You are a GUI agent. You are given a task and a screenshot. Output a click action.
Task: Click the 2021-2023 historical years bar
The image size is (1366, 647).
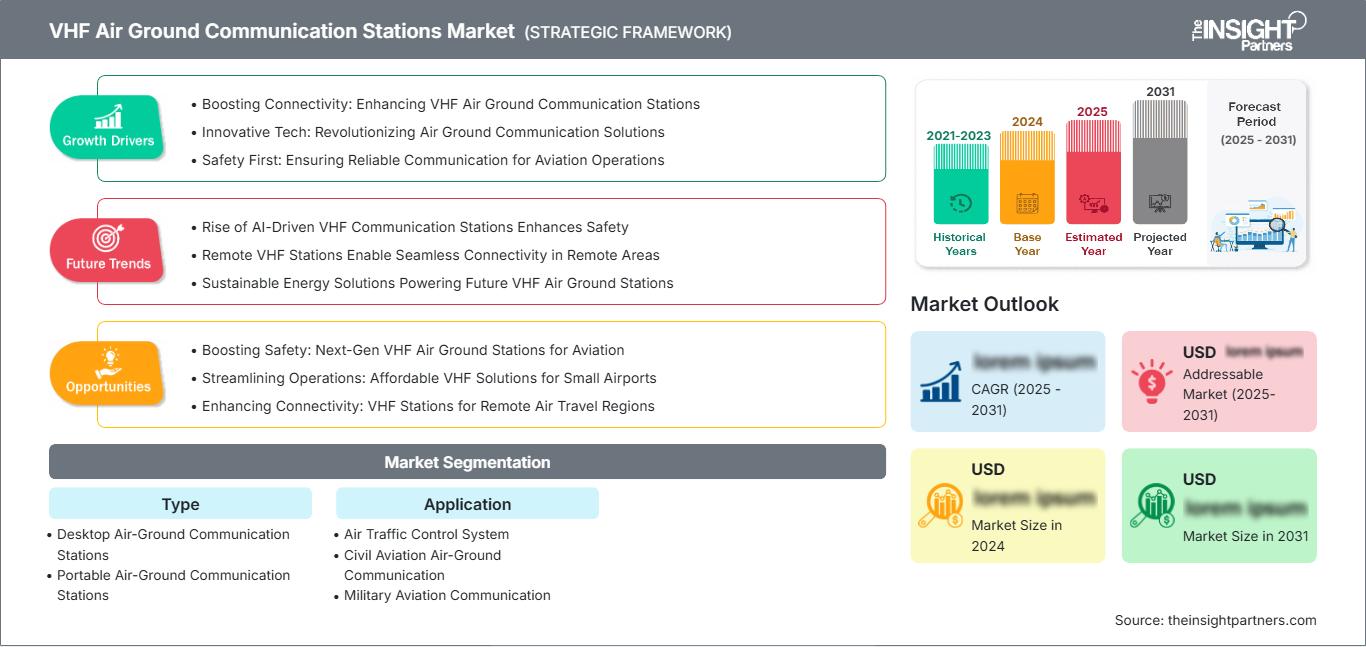point(960,184)
